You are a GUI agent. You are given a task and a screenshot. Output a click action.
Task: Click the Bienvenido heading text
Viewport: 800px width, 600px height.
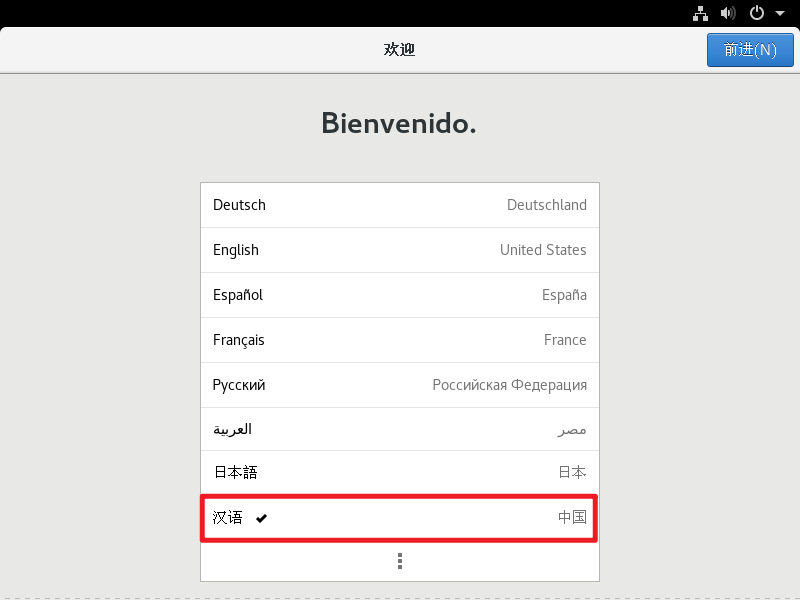pyautogui.click(x=399, y=123)
